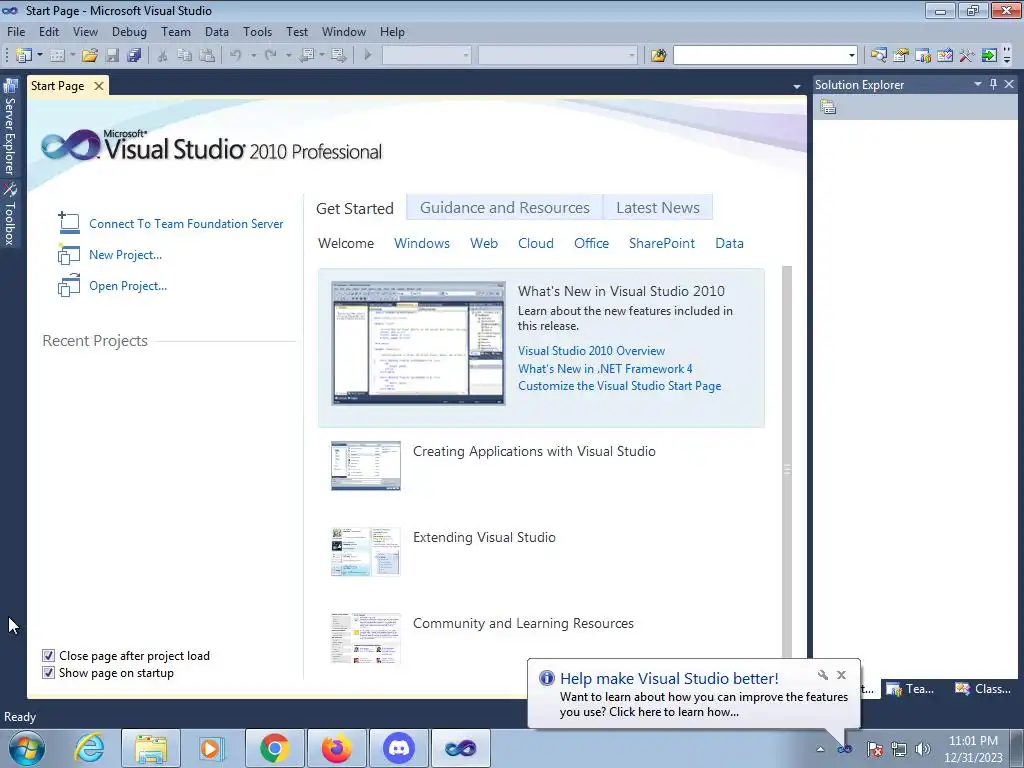Open the Properties Window toolbar icon
The width and height of the screenshot is (1024, 768).
901,56
